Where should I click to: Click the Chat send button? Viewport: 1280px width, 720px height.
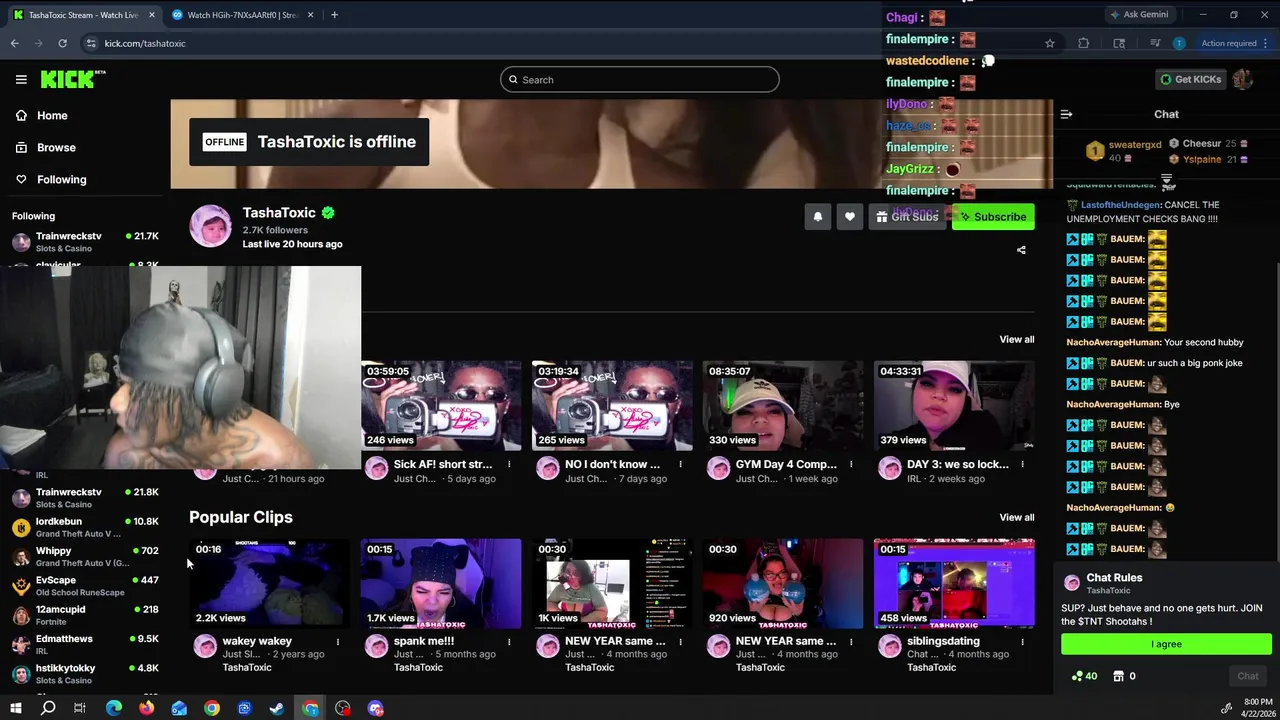coord(1247,676)
